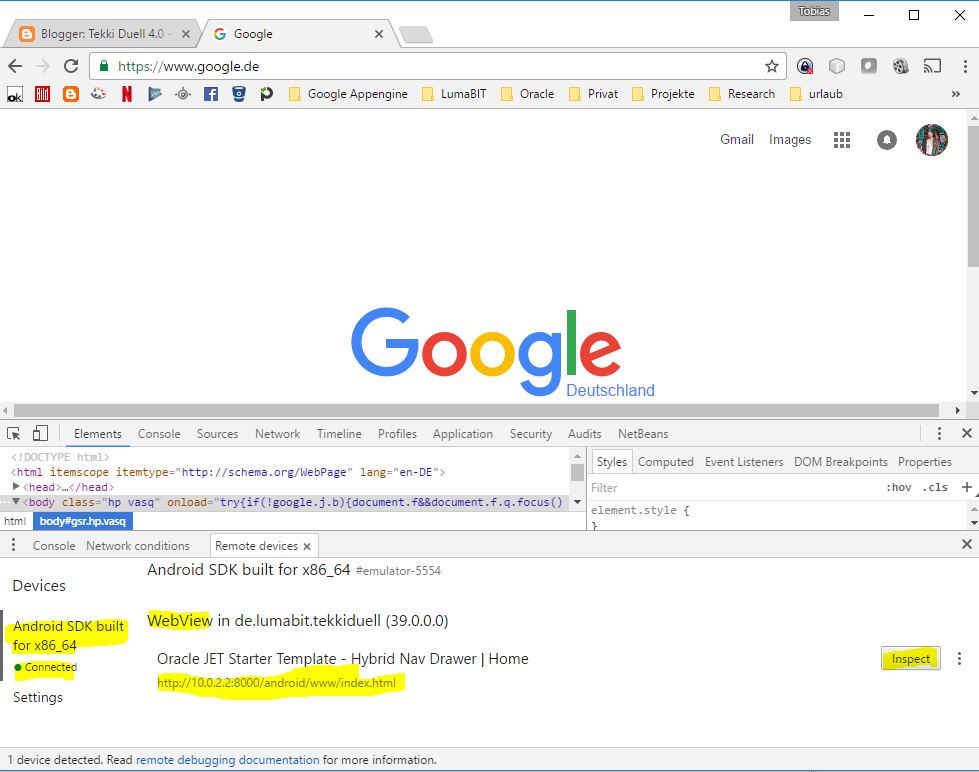Toggle the :hov element state
Screen dimensions: 979x772
(898, 488)
